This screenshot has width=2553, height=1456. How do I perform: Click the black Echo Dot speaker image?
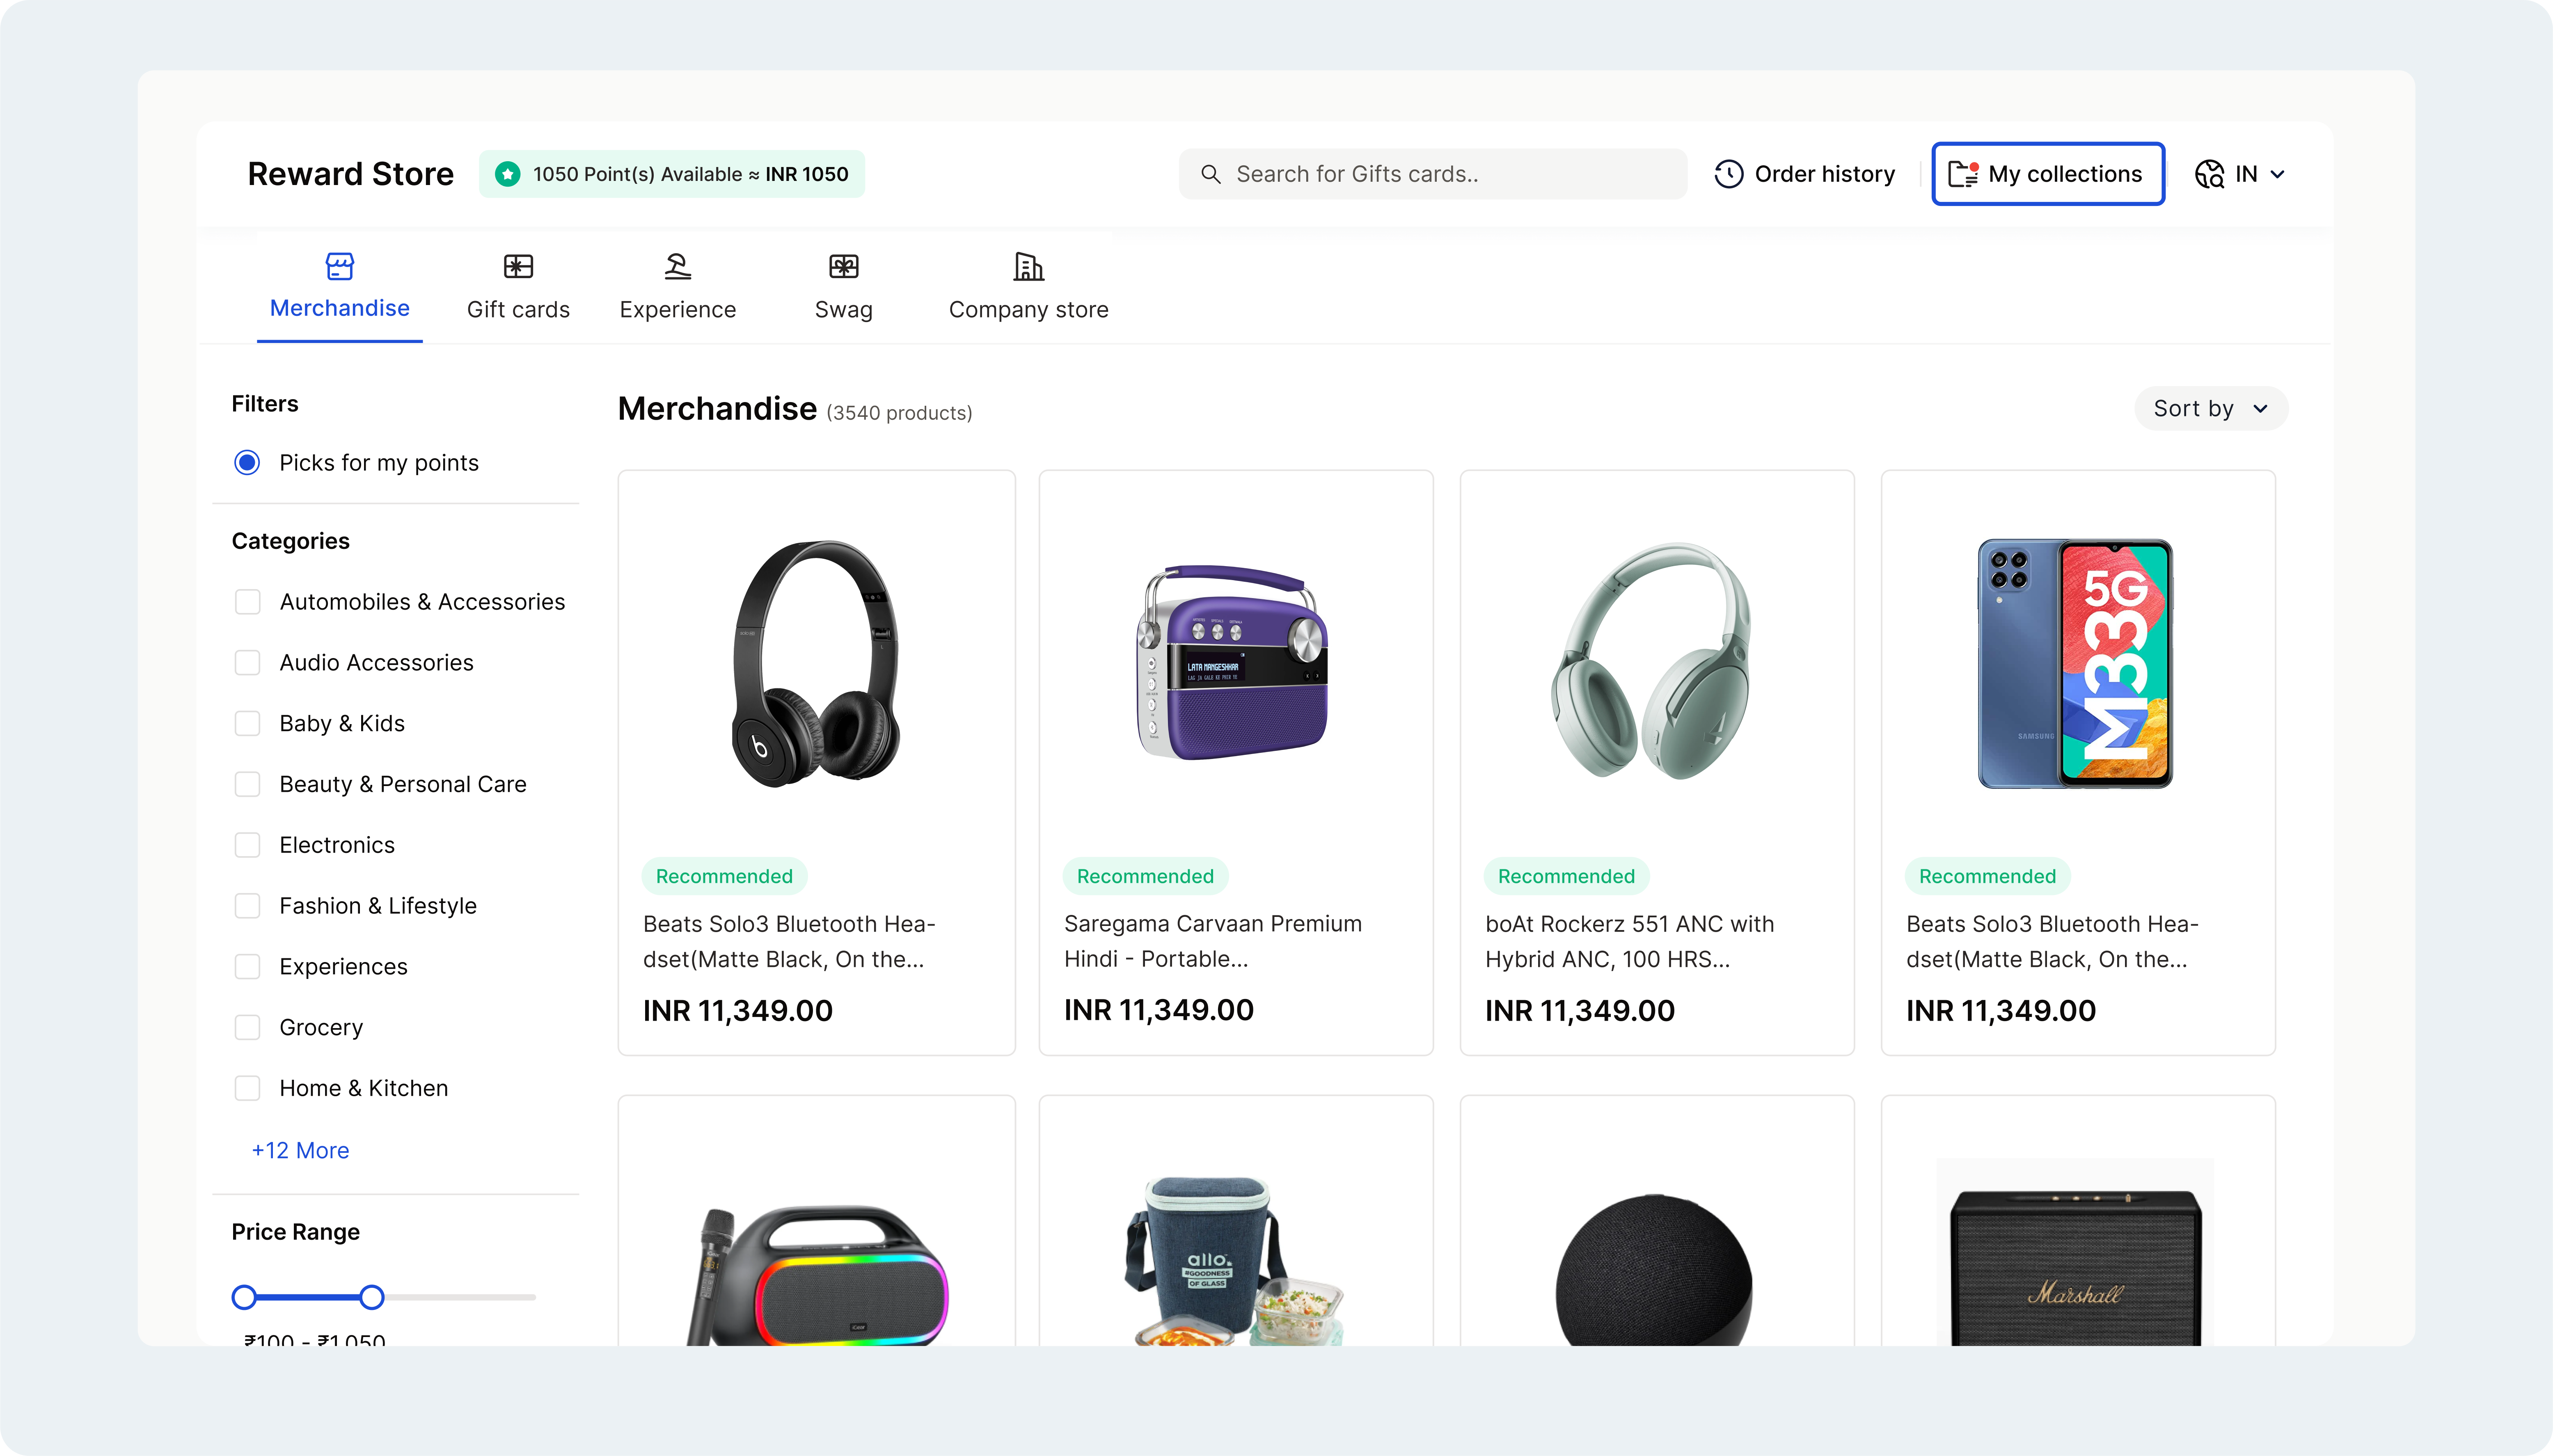(x=1654, y=1270)
